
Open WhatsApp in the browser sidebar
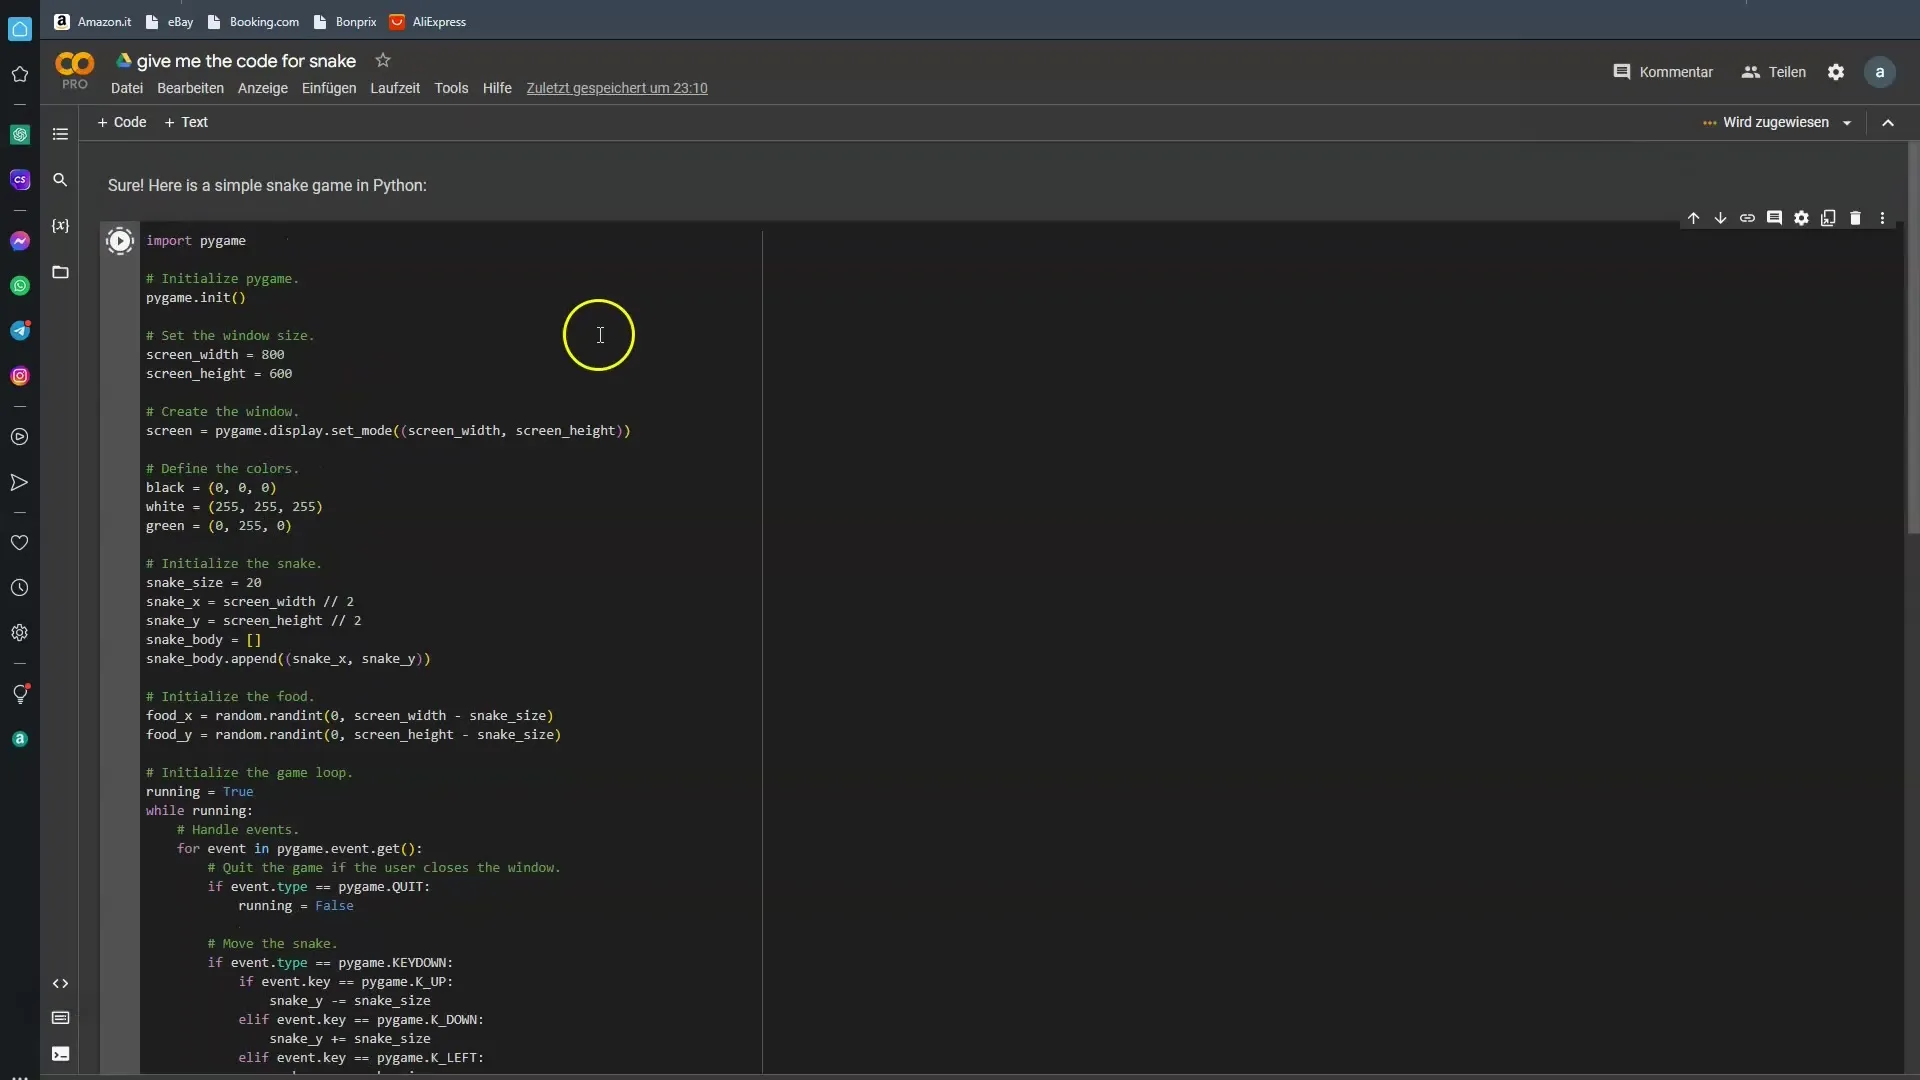(20, 286)
